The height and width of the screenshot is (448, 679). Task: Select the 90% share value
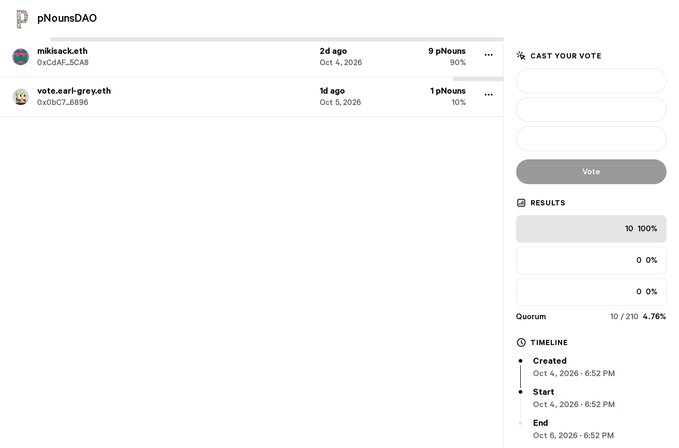(x=458, y=62)
